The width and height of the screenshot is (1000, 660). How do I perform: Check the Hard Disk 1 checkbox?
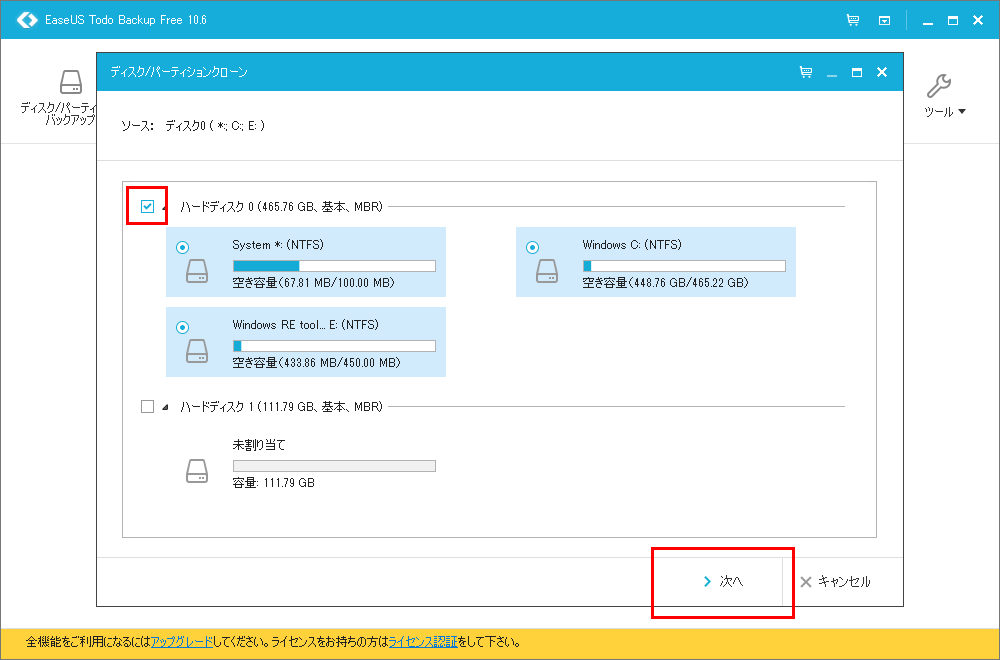tap(147, 406)
